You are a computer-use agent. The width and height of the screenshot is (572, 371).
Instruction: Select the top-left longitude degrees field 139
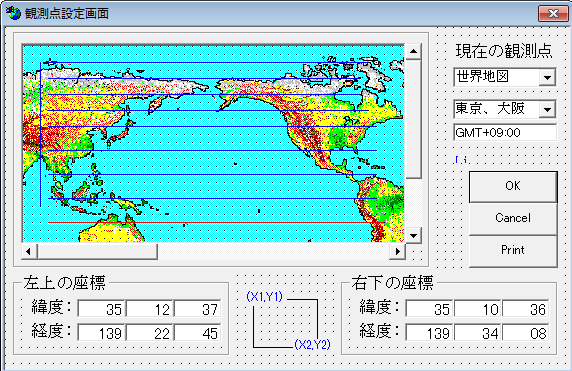[101, 333]
